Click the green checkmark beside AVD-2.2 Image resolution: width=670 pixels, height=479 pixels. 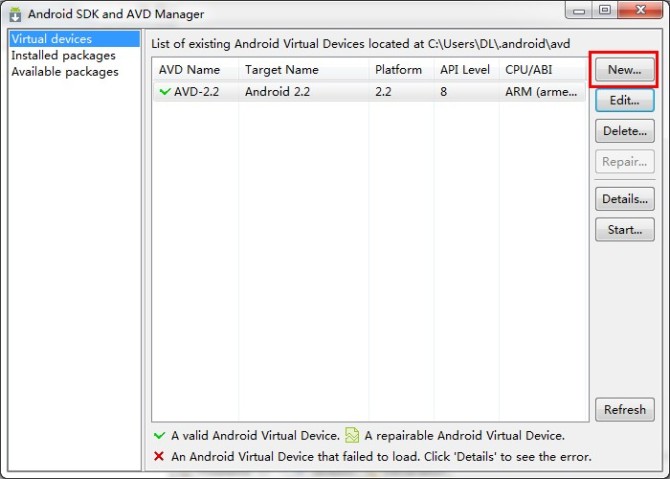[165, 91]
